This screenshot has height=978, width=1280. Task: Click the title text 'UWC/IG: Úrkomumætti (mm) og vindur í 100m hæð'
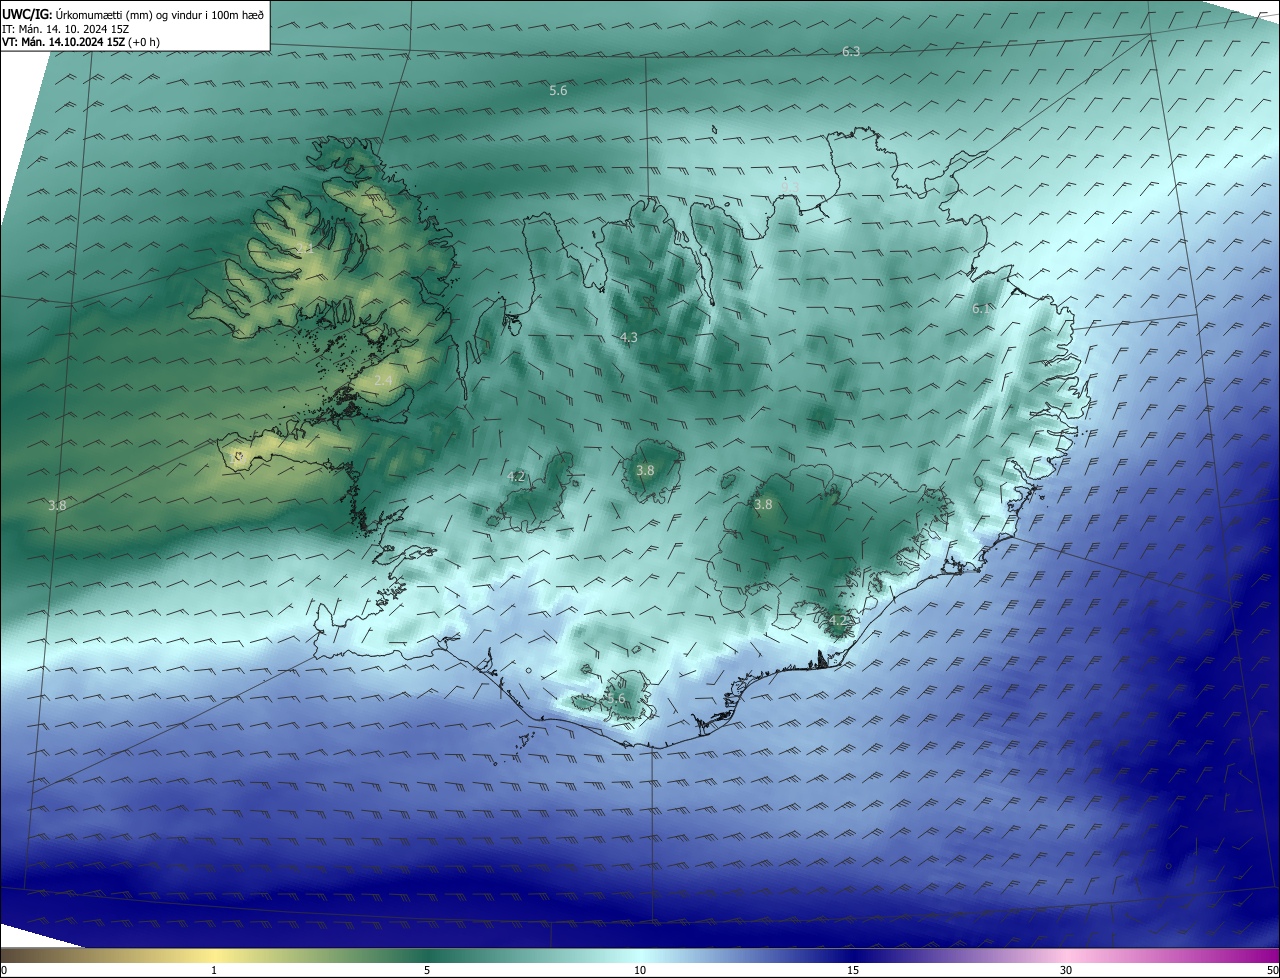click(x=133, y=14)
